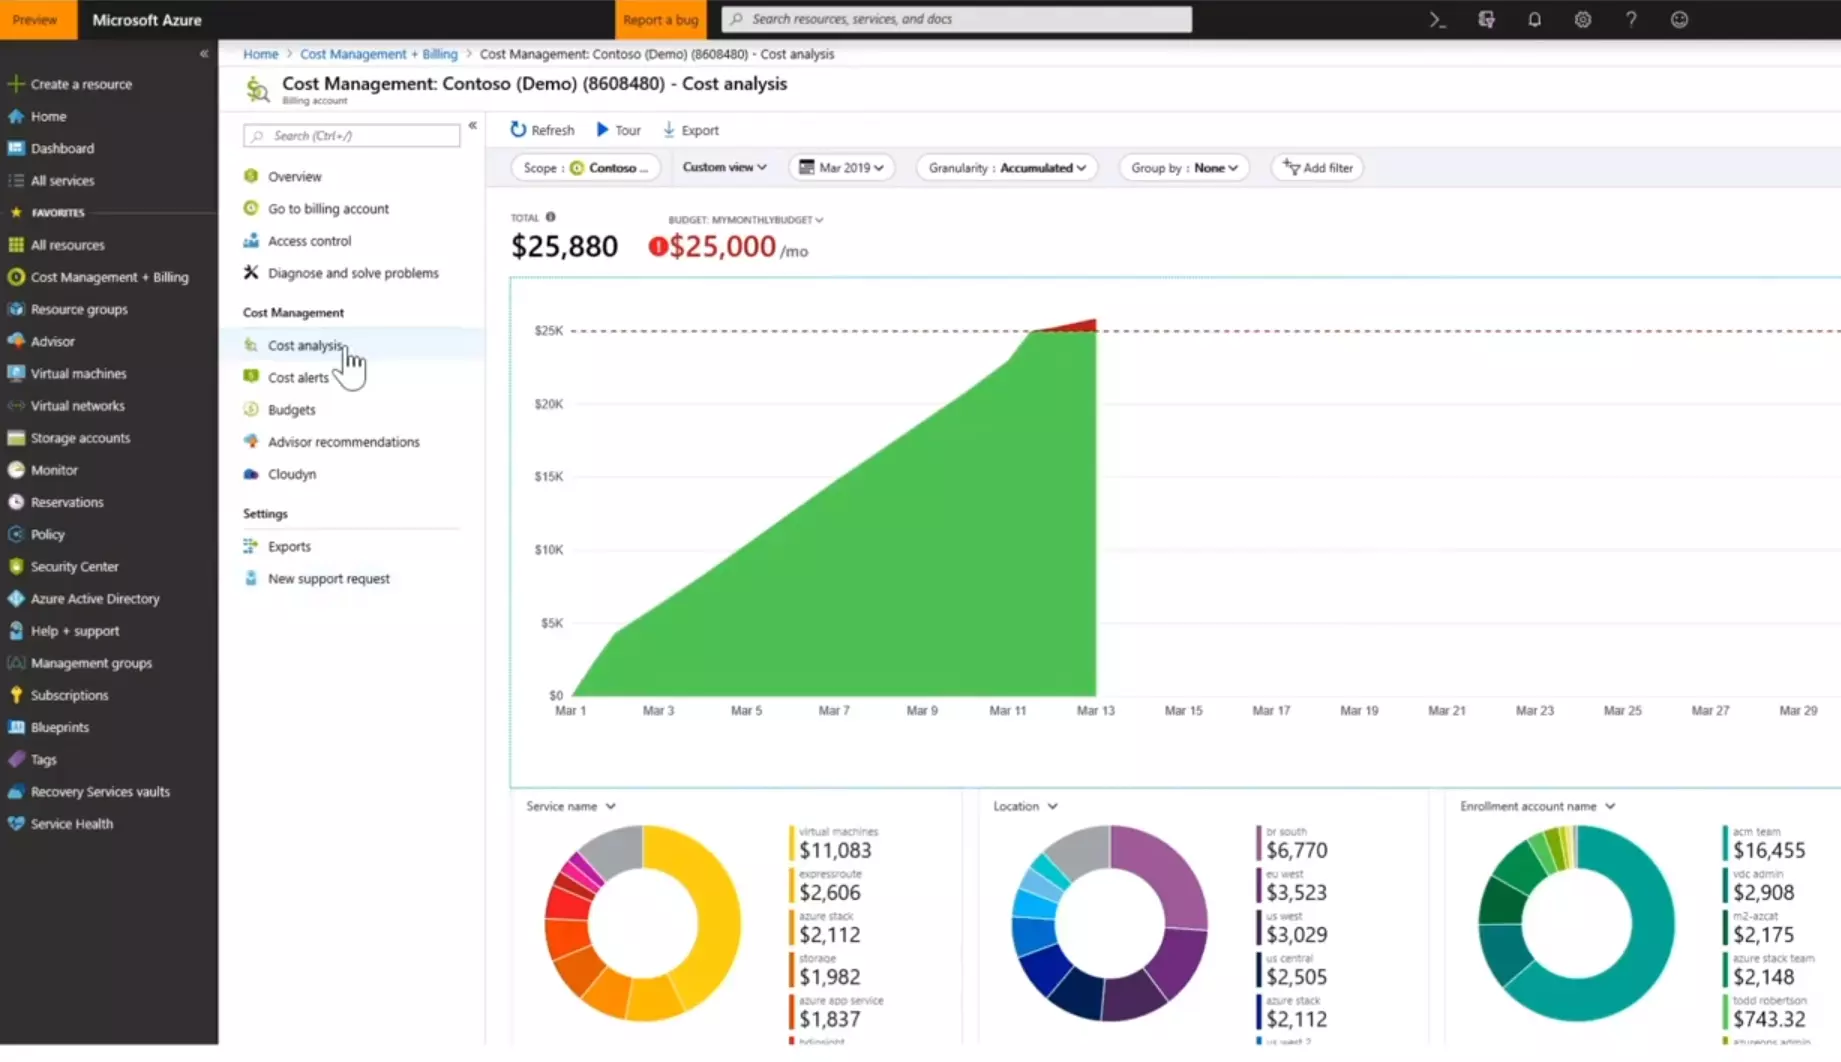Open Group by None dropdown

pyautogui.click(x=1184, y=167)
